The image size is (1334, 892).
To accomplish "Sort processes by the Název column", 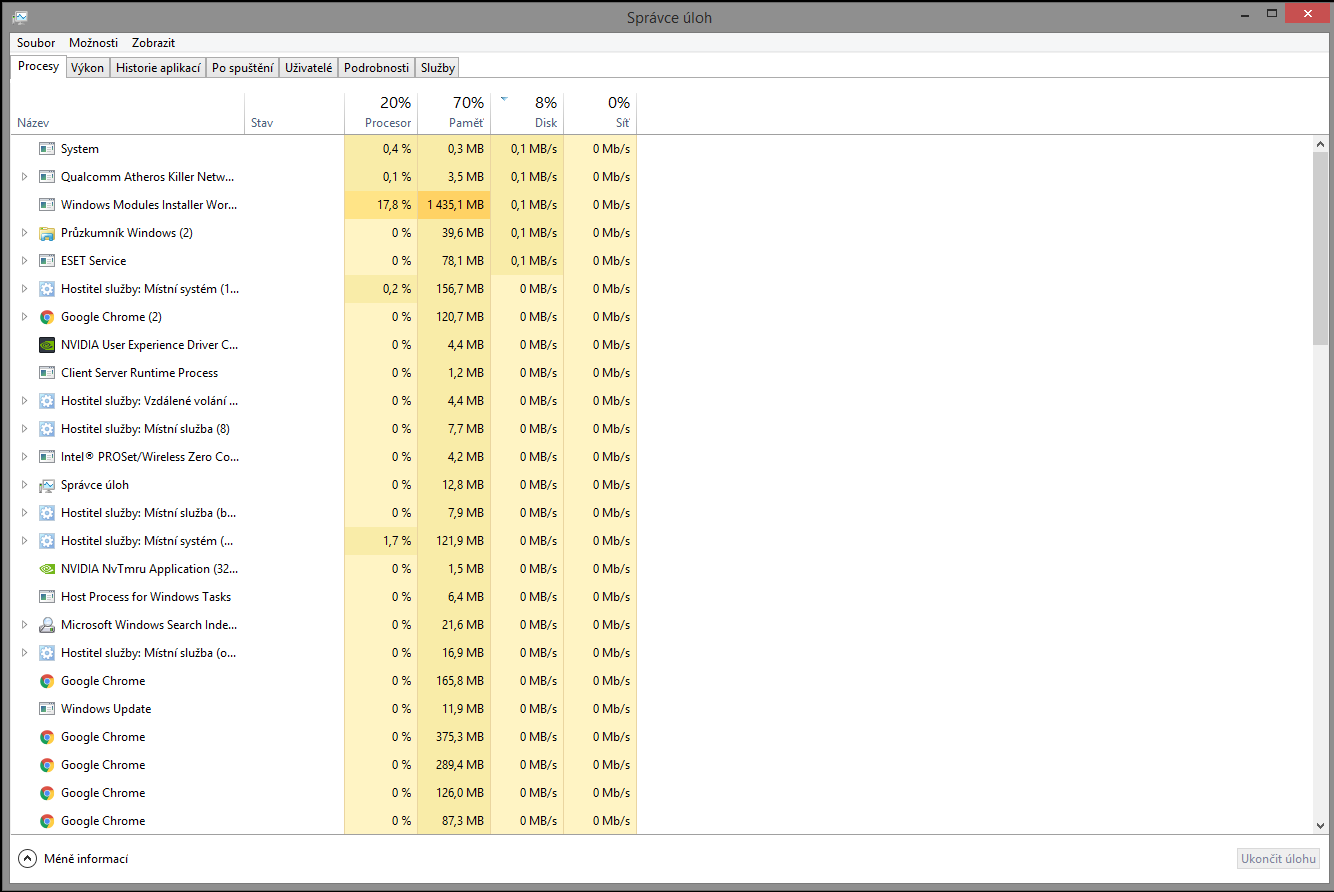I will [127, 112].
